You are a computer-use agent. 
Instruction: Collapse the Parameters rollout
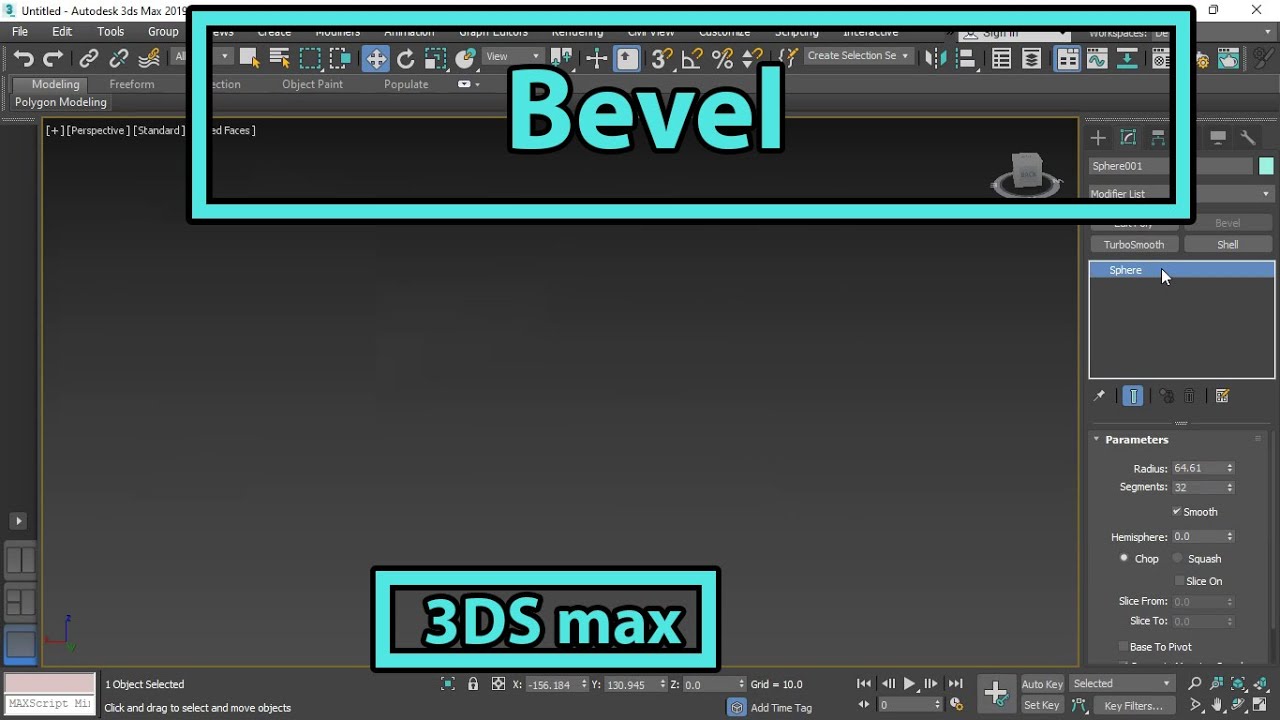click(1096, 439)
